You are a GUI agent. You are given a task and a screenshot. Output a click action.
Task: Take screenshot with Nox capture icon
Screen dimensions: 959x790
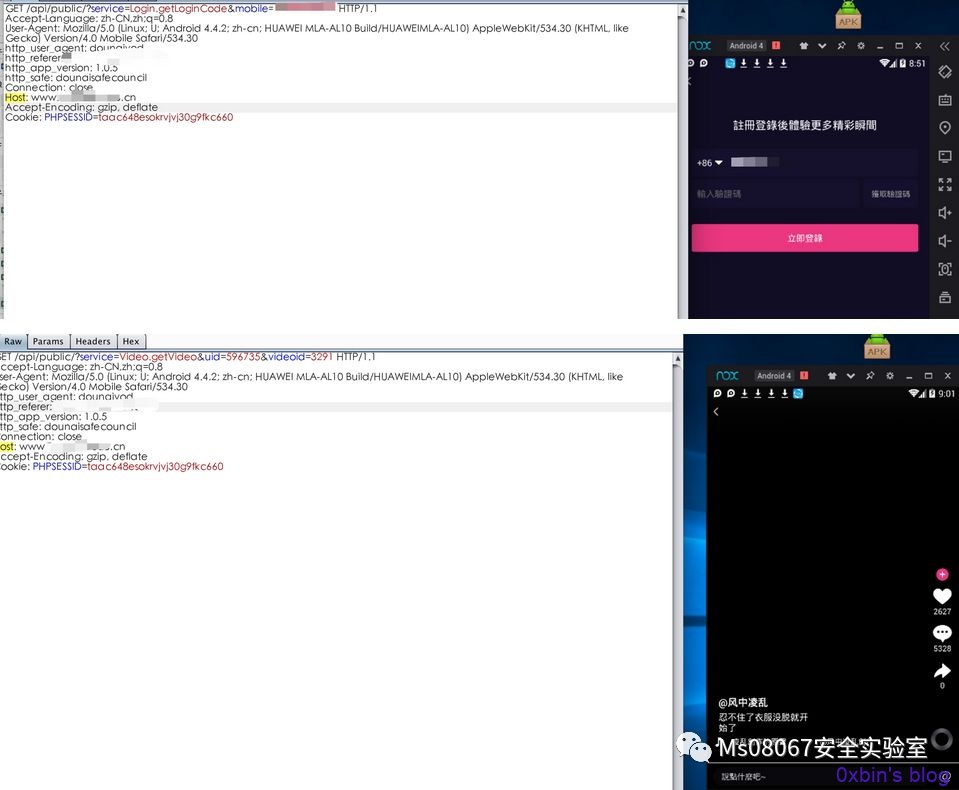pos(945,269)
